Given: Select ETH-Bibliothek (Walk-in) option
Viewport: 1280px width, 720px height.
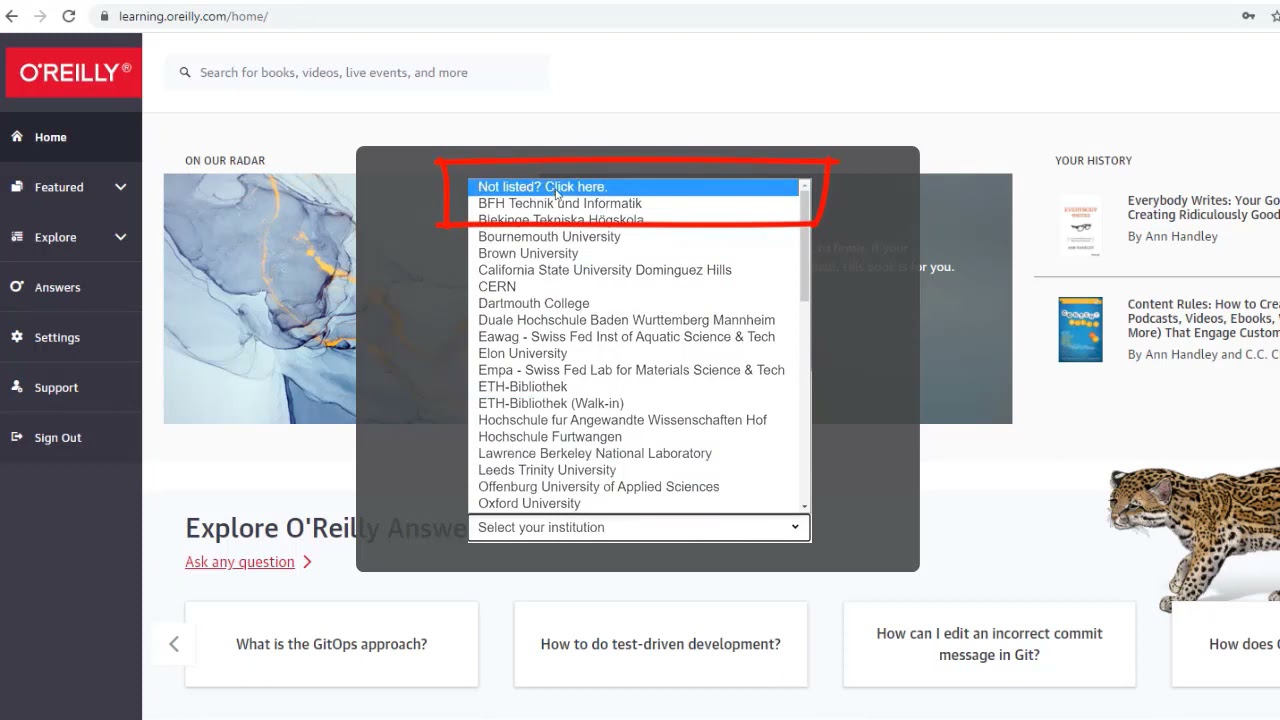Looking at the screenshot, I should (x=633, y=403).
